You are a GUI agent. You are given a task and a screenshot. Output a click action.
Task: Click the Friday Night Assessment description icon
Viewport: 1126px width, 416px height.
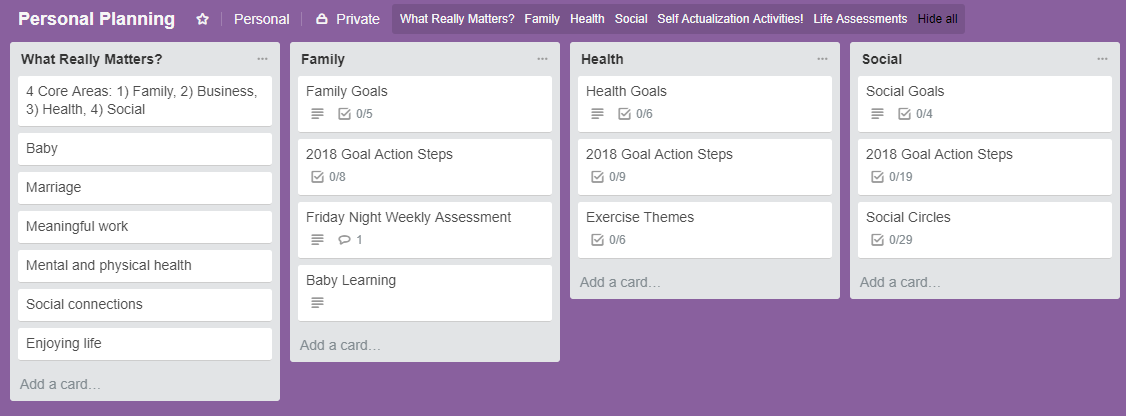tap(318, 240)
